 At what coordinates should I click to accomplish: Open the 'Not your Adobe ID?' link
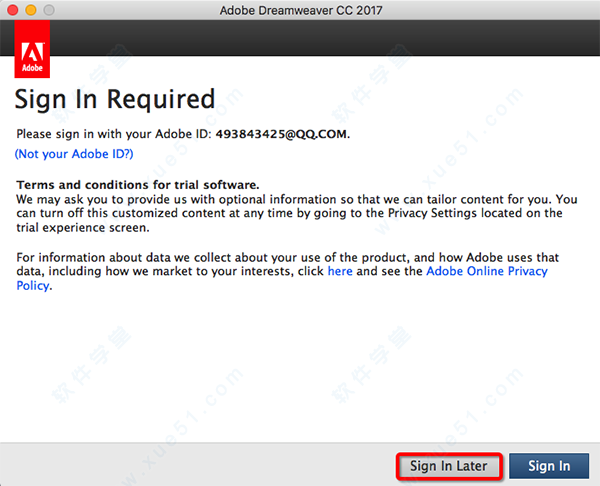[x=74, y=154]
